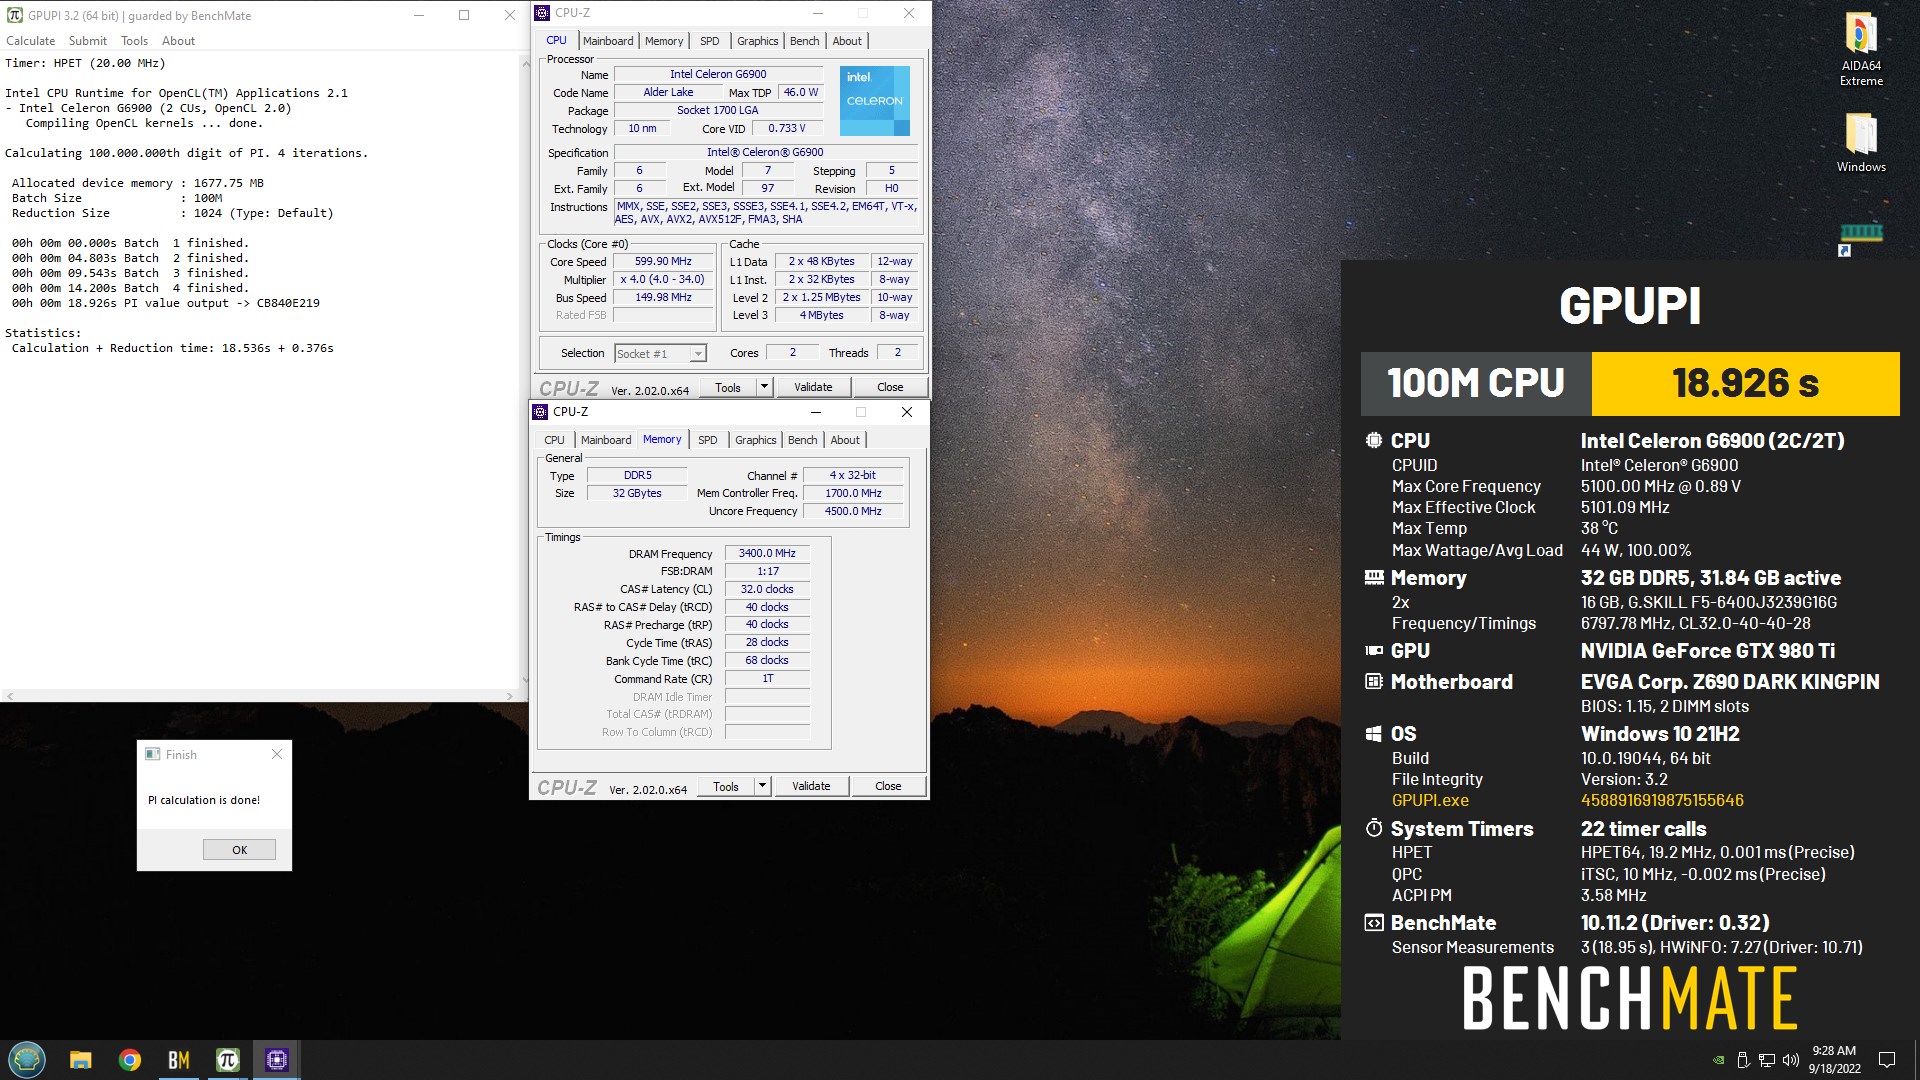This screenshot has height=1080, width=1920.
Task: Switch to Graphics tab in lower CPU-Z
Action: (x=755, y=440)
